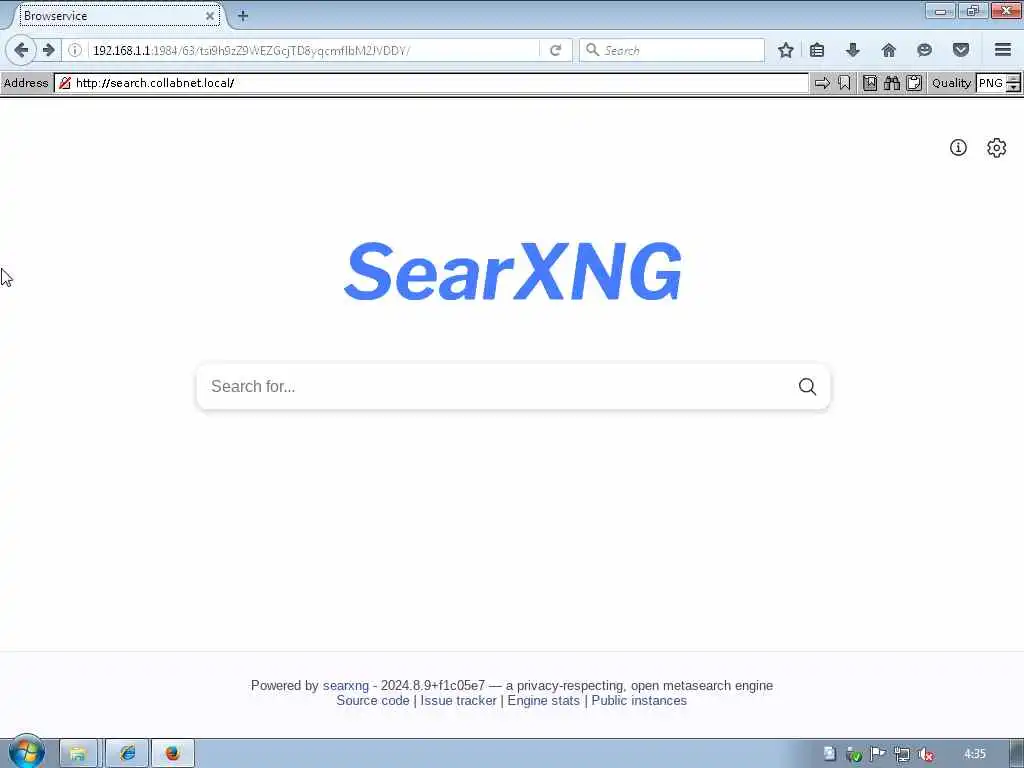This screenshot has height=768, width=1024.
Task: Click the Browservice clipboard icon
Action: click(x=914, y=83)
